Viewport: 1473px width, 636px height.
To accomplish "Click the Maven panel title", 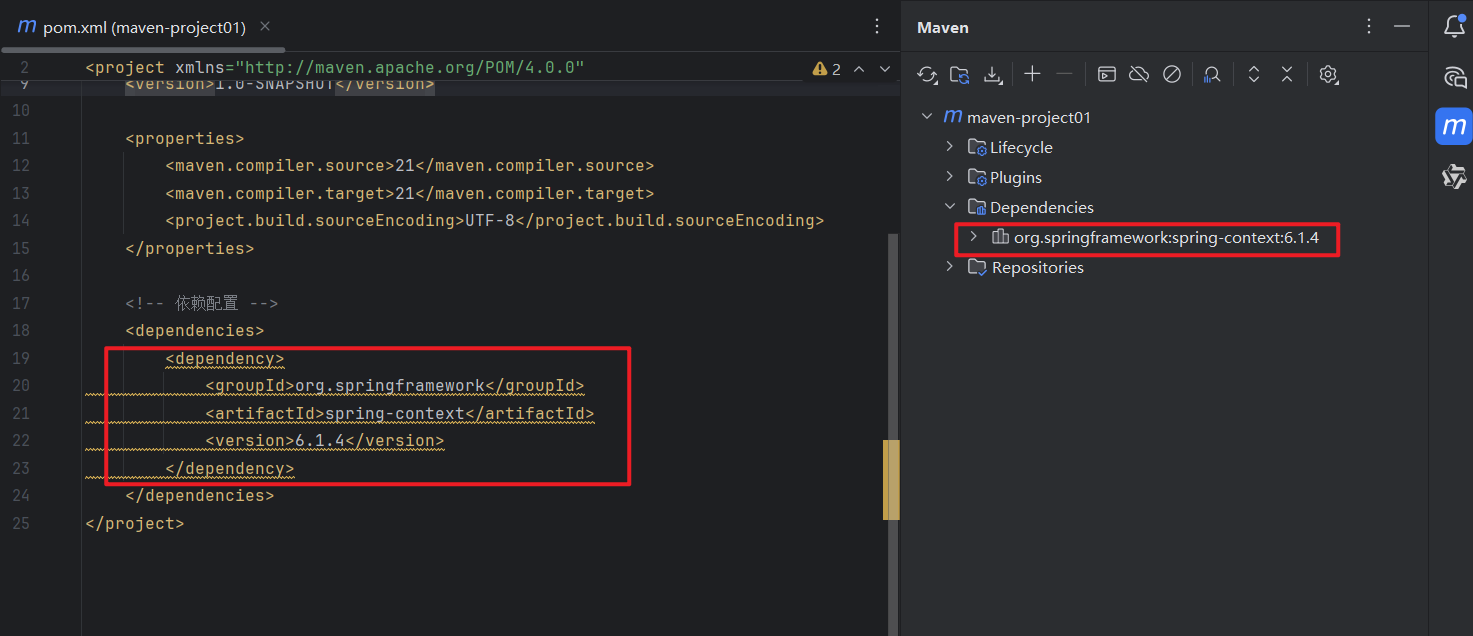I will coord(943,27).
